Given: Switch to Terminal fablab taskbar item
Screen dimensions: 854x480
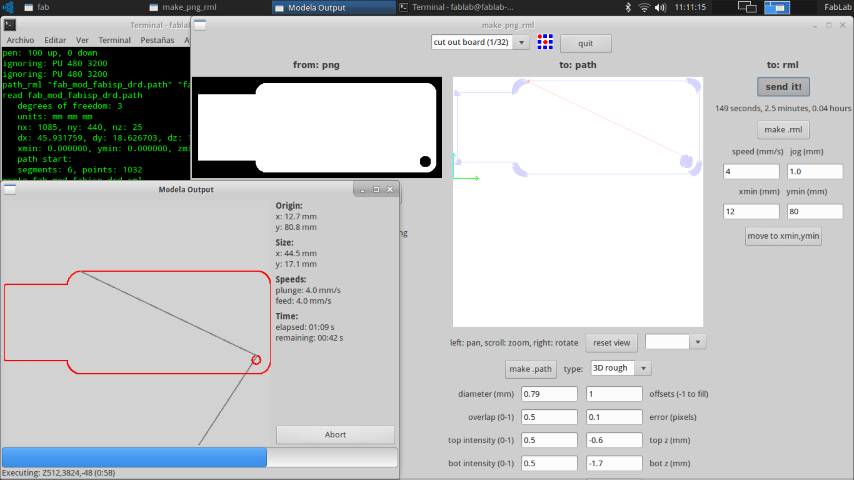Looking at the screenshot, I should [x=456, y=7].
